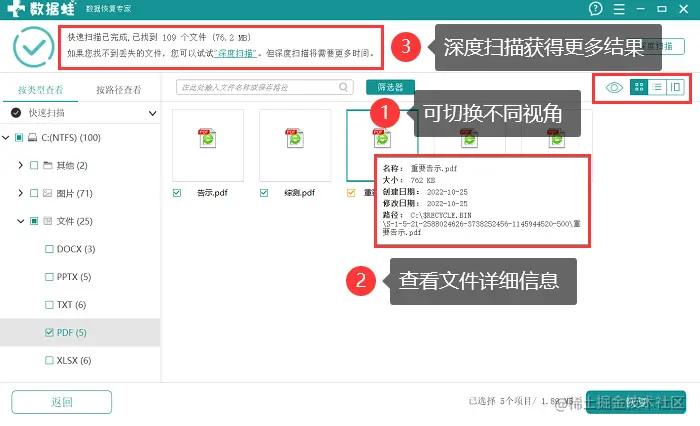The height and width of the screenshot is (426, 700).
Task: Open the 快速扫描 dropdown arrow
Action: (x=152, y=113)
